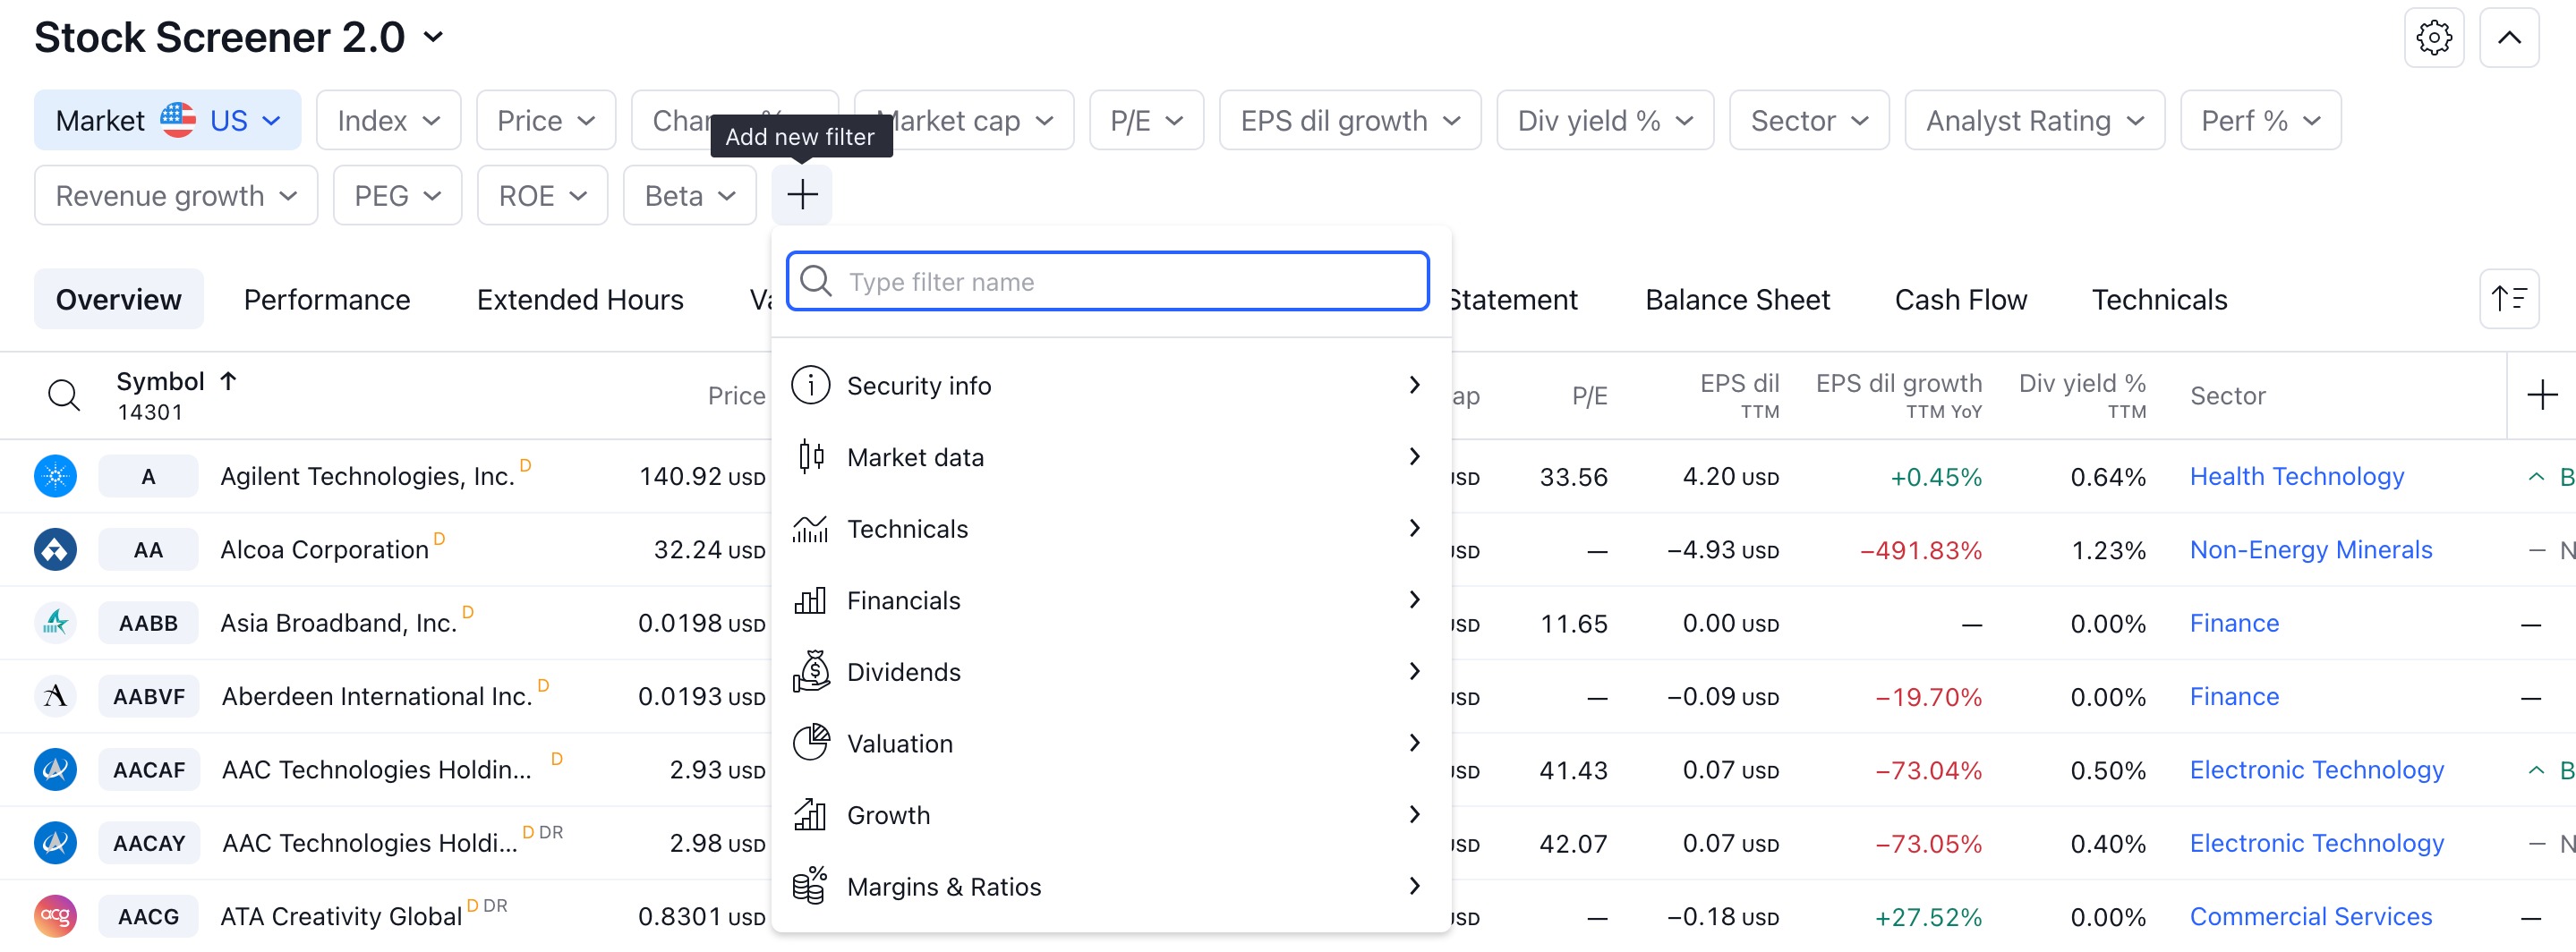The width and height of the screenshot is (2576, 952).
Task: Open the Analyst Rating filter dropdown
Action: tap(2034, 120)
